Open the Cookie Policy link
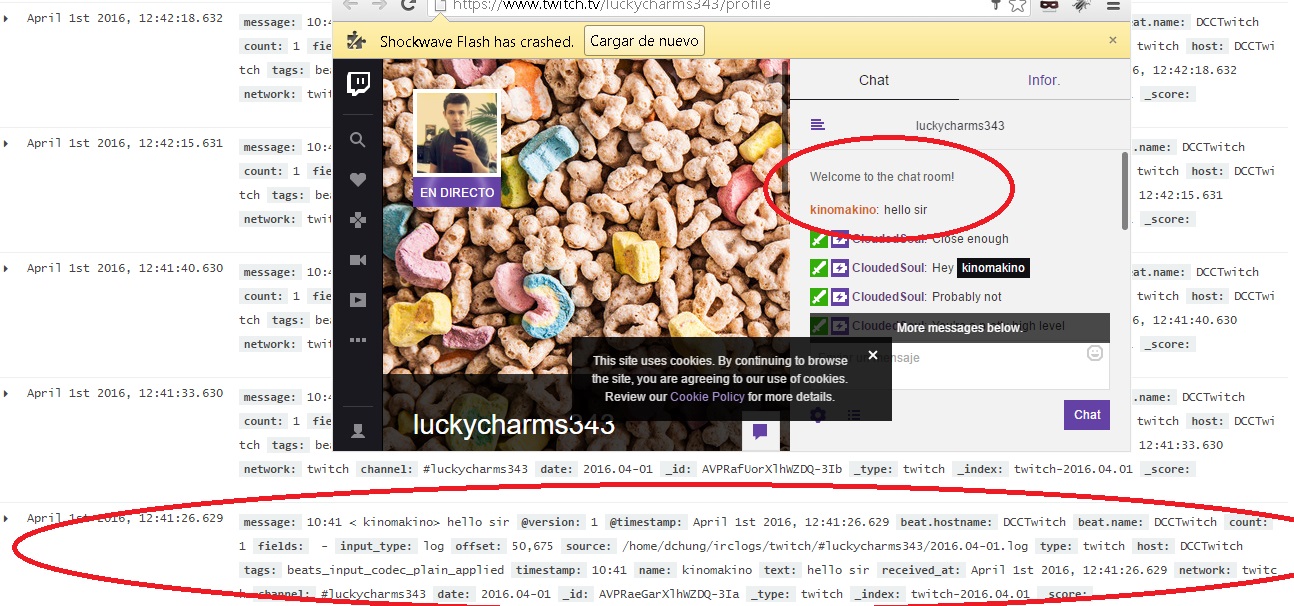Screen dimensions: 1294x606 [707, 397]
